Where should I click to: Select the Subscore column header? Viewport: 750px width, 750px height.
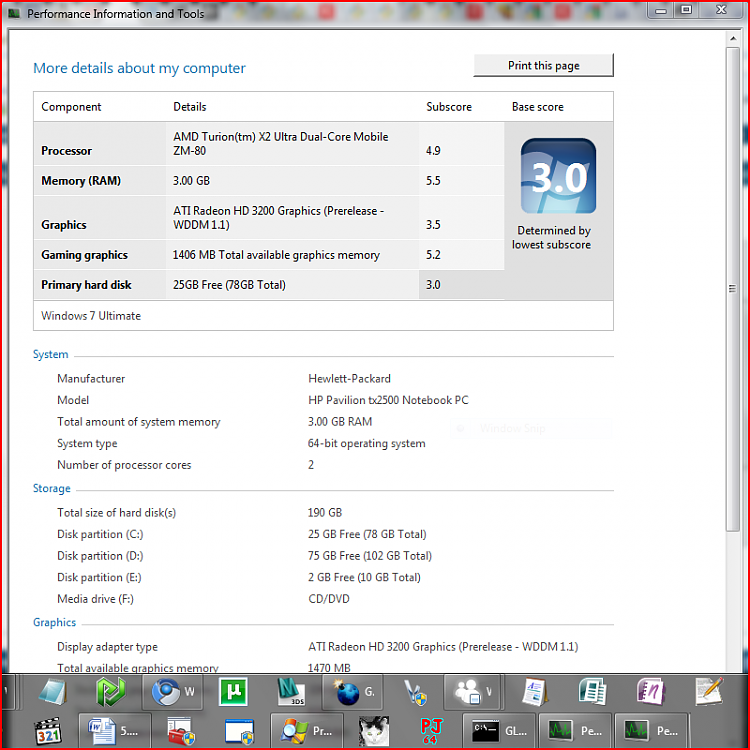pyautogui.click(x=449, y=107)
